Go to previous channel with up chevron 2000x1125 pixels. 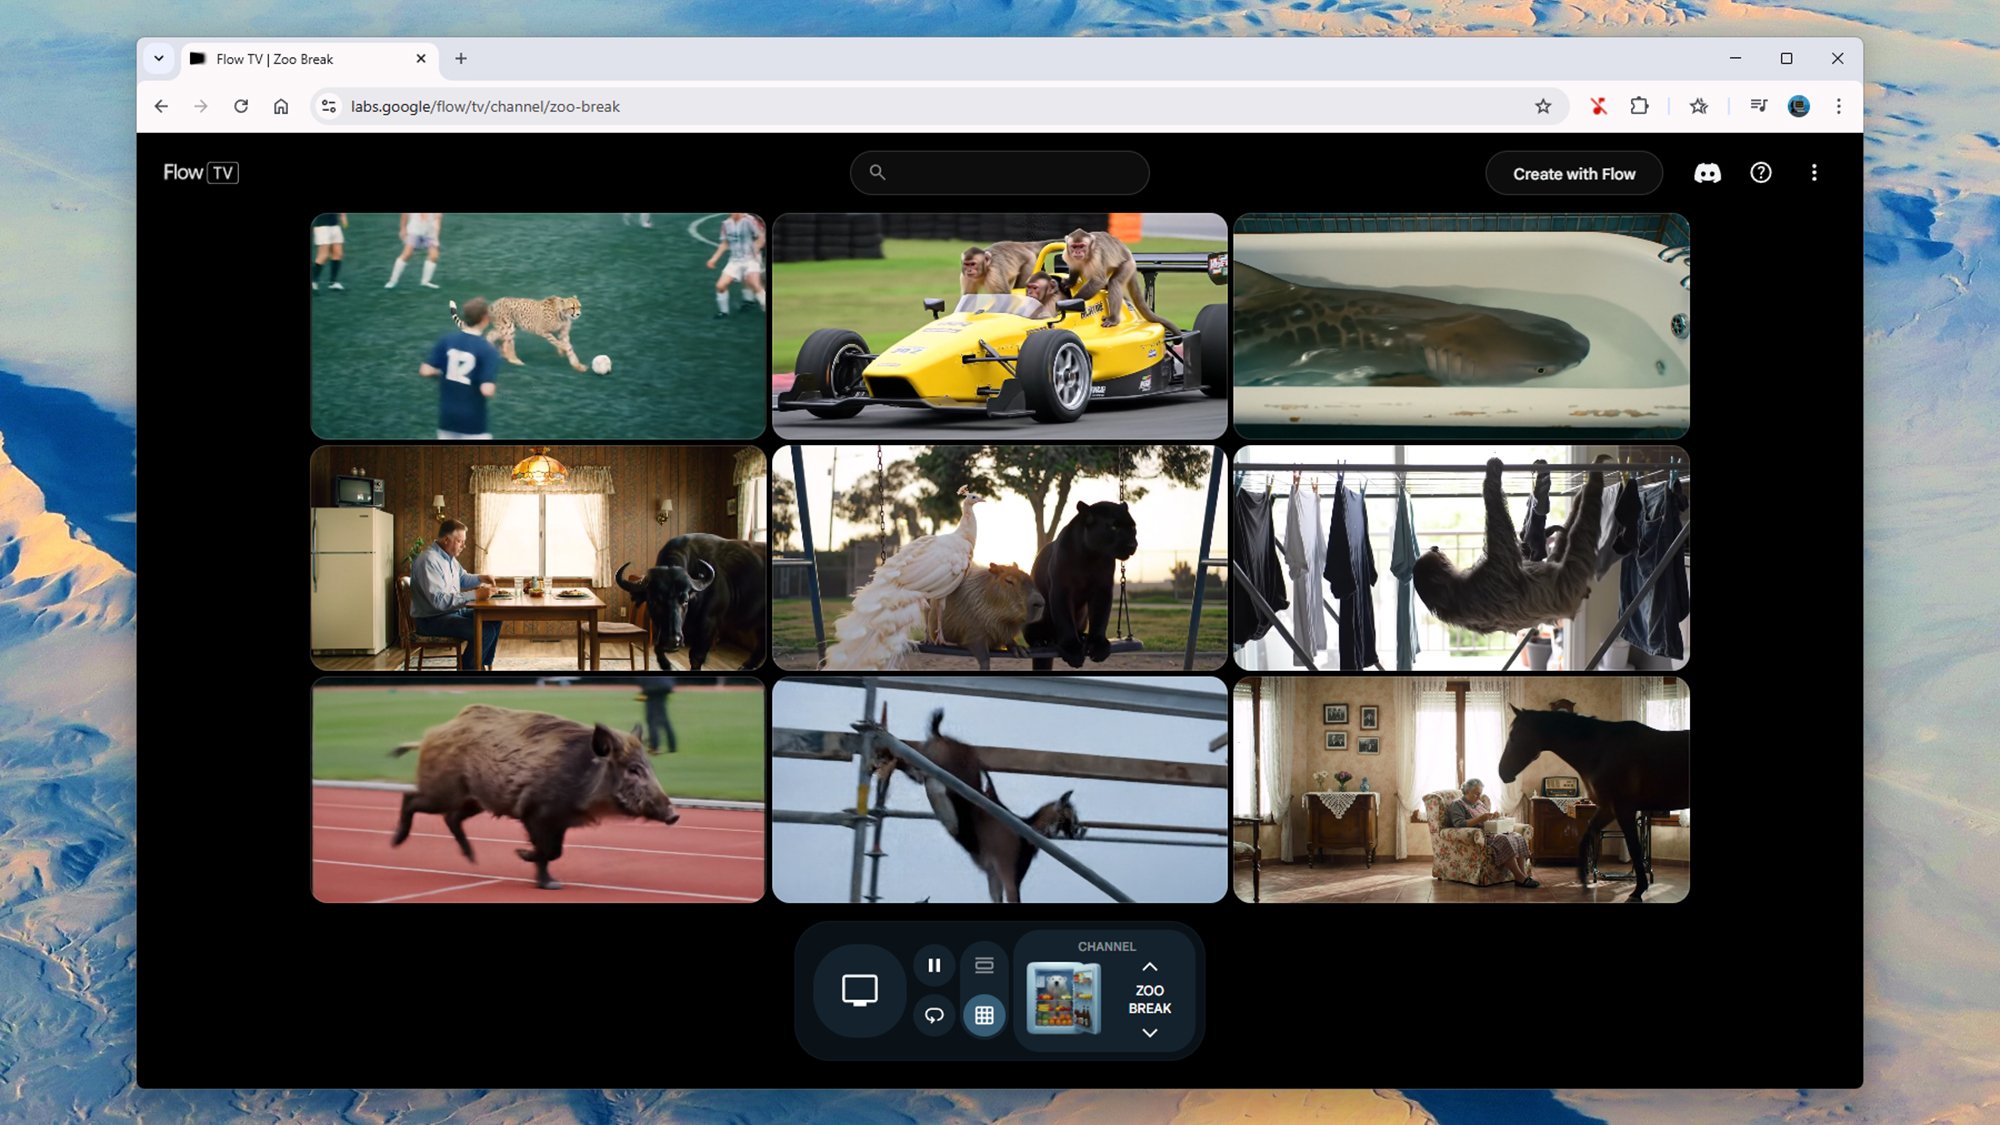tap(1150, 967)
